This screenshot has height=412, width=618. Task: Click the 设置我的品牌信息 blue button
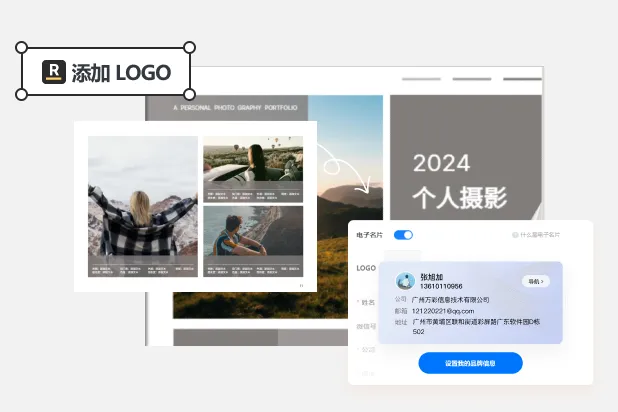click(x=470, y=363)
